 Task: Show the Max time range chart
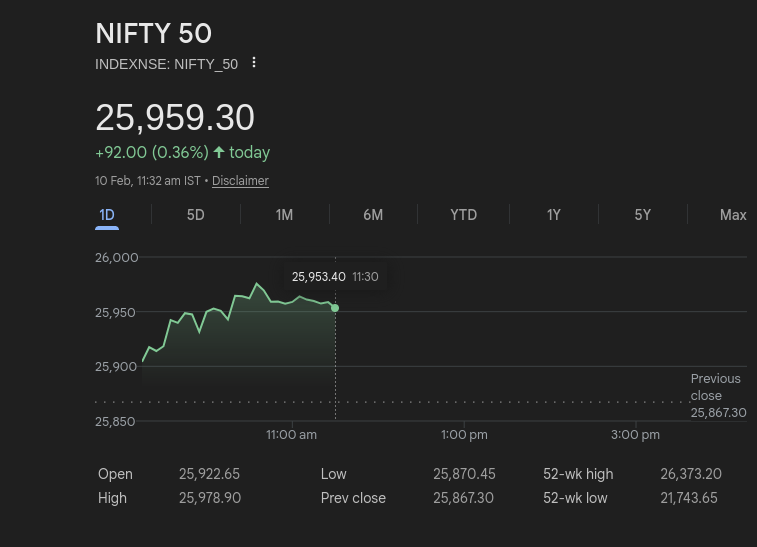732,215
